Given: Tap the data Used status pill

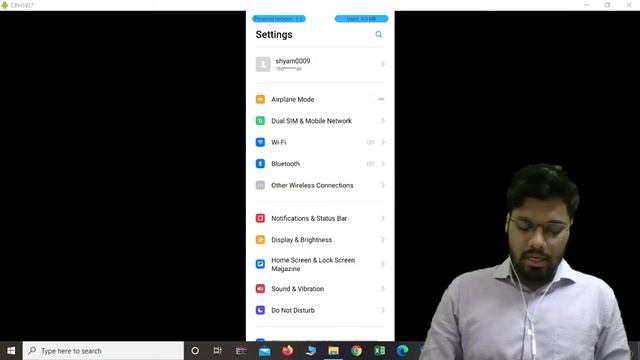Looking at the screenshot, I should [x=362, y=19].
